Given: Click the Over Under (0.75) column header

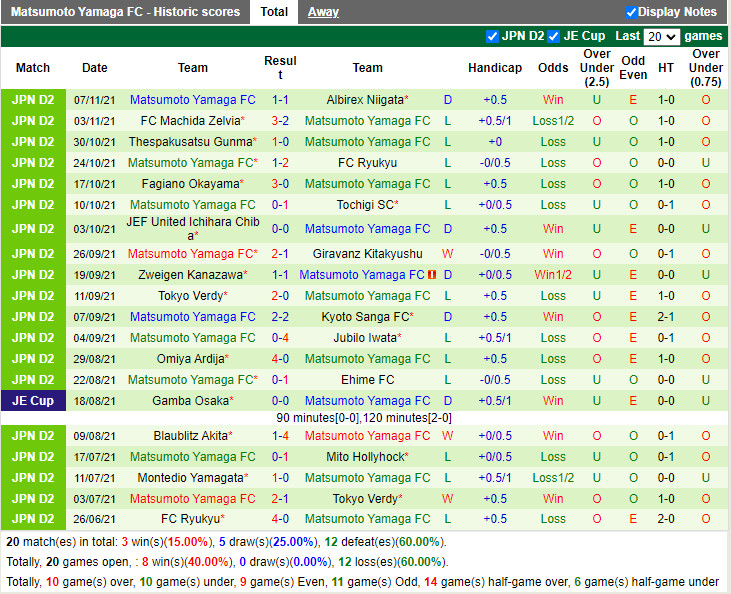Looking at the screenshot, I should 706,68.
